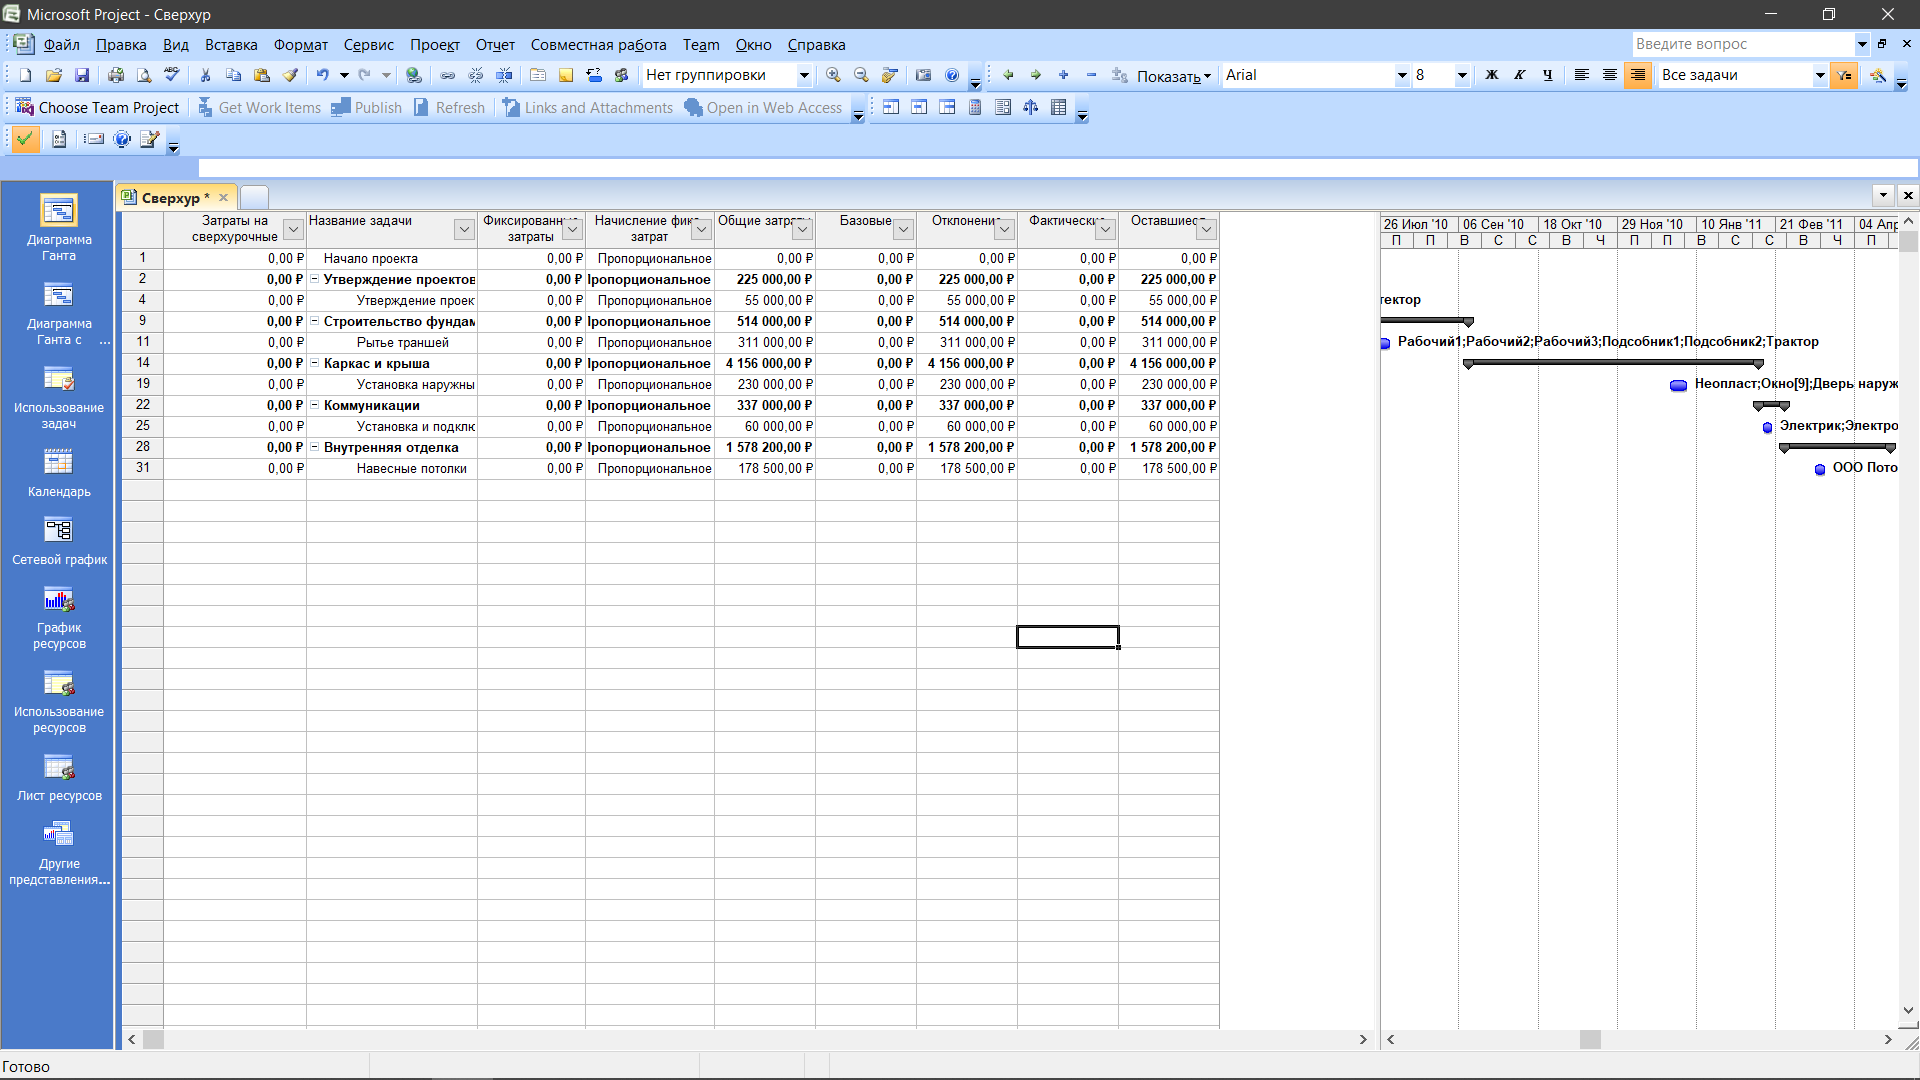Viewport: 1920px width, 1080px height.
Task: Split the task with the split icon
Action: pyautogui.click(x=504, y=75)
